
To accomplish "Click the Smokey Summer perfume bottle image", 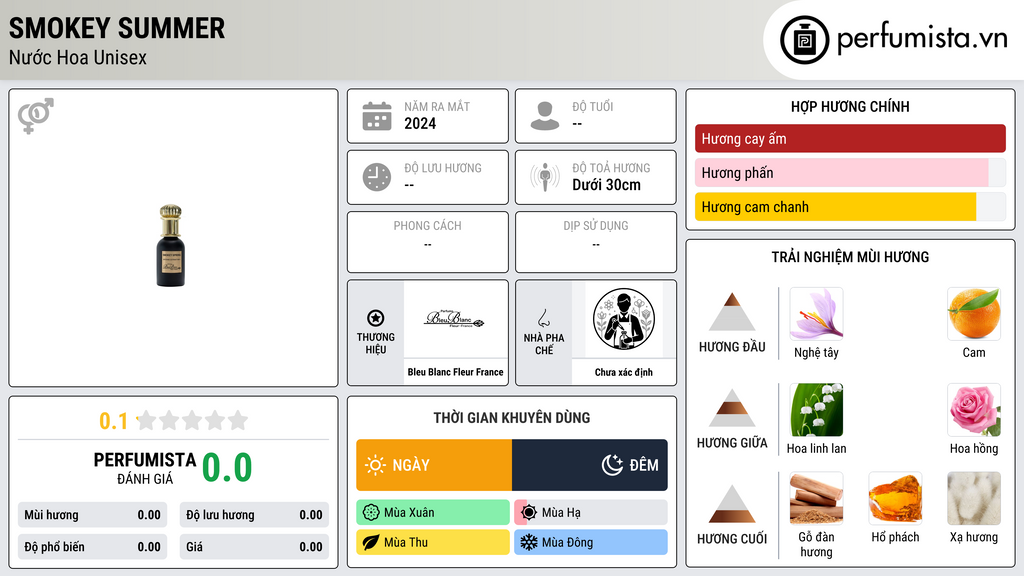I will click(x=170, y=246).
